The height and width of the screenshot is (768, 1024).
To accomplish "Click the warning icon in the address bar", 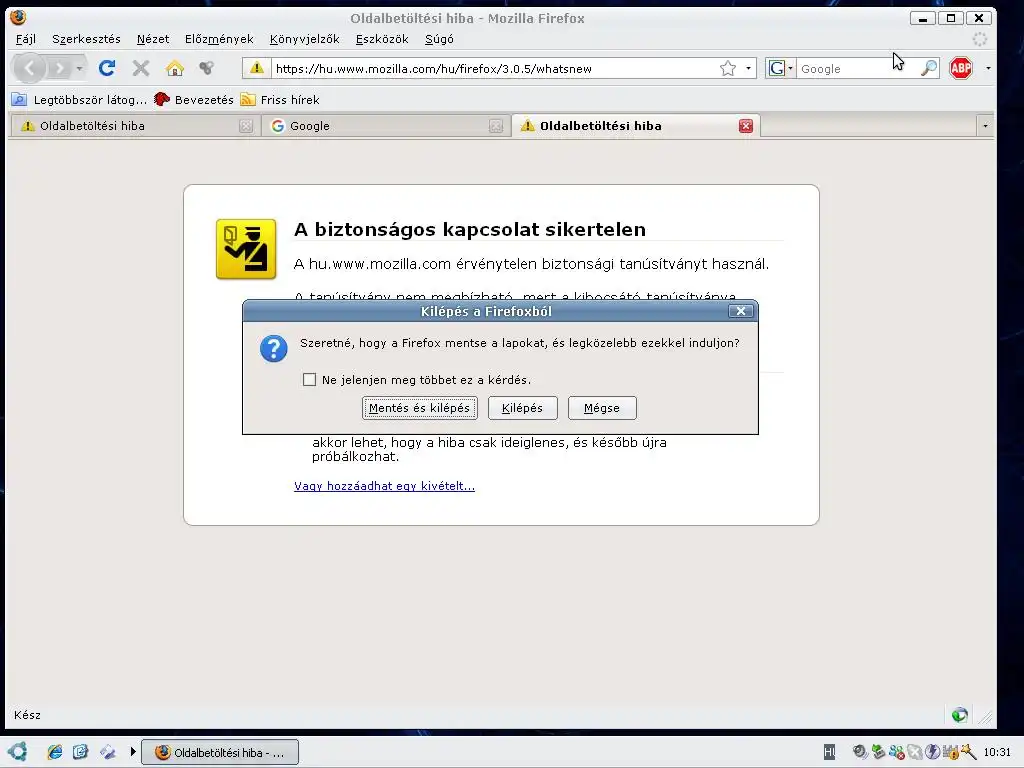I will pos(257,68).
